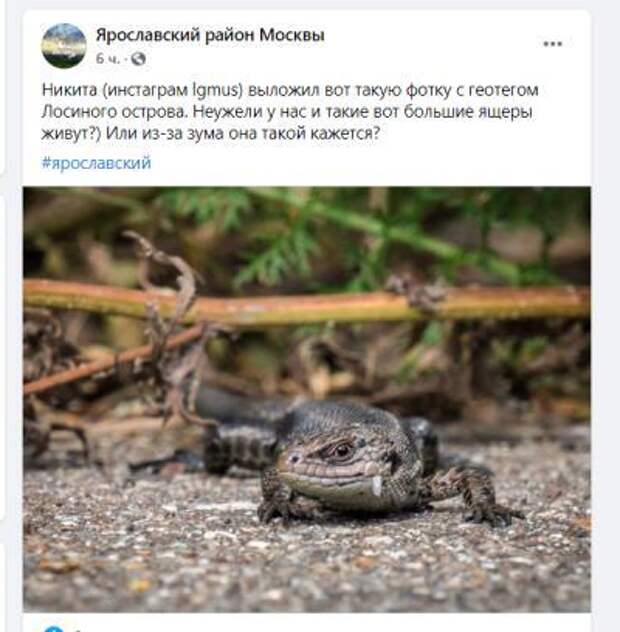Click the asphalt foreground of the photo
This screenshot has height=632, width=620.
point(306,564)
